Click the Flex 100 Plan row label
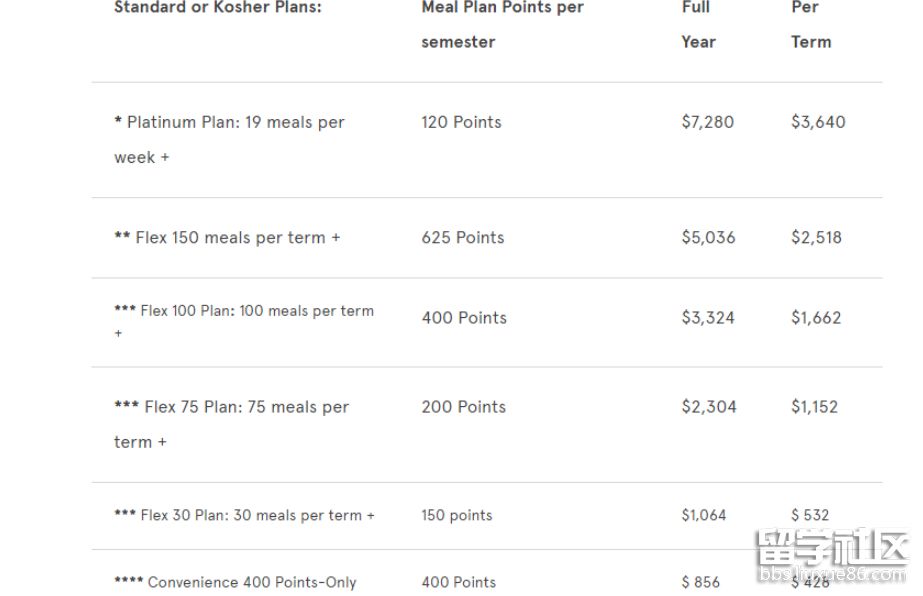 point(244,321)
